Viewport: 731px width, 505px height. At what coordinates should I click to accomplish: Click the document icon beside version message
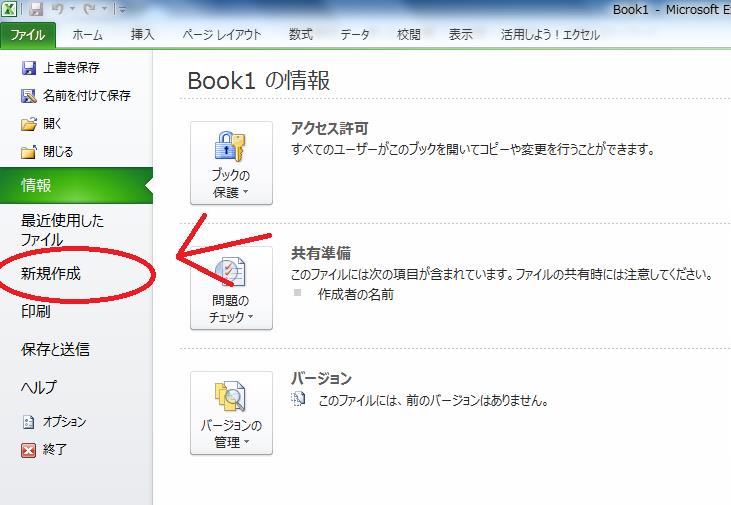tap(298, 399)
